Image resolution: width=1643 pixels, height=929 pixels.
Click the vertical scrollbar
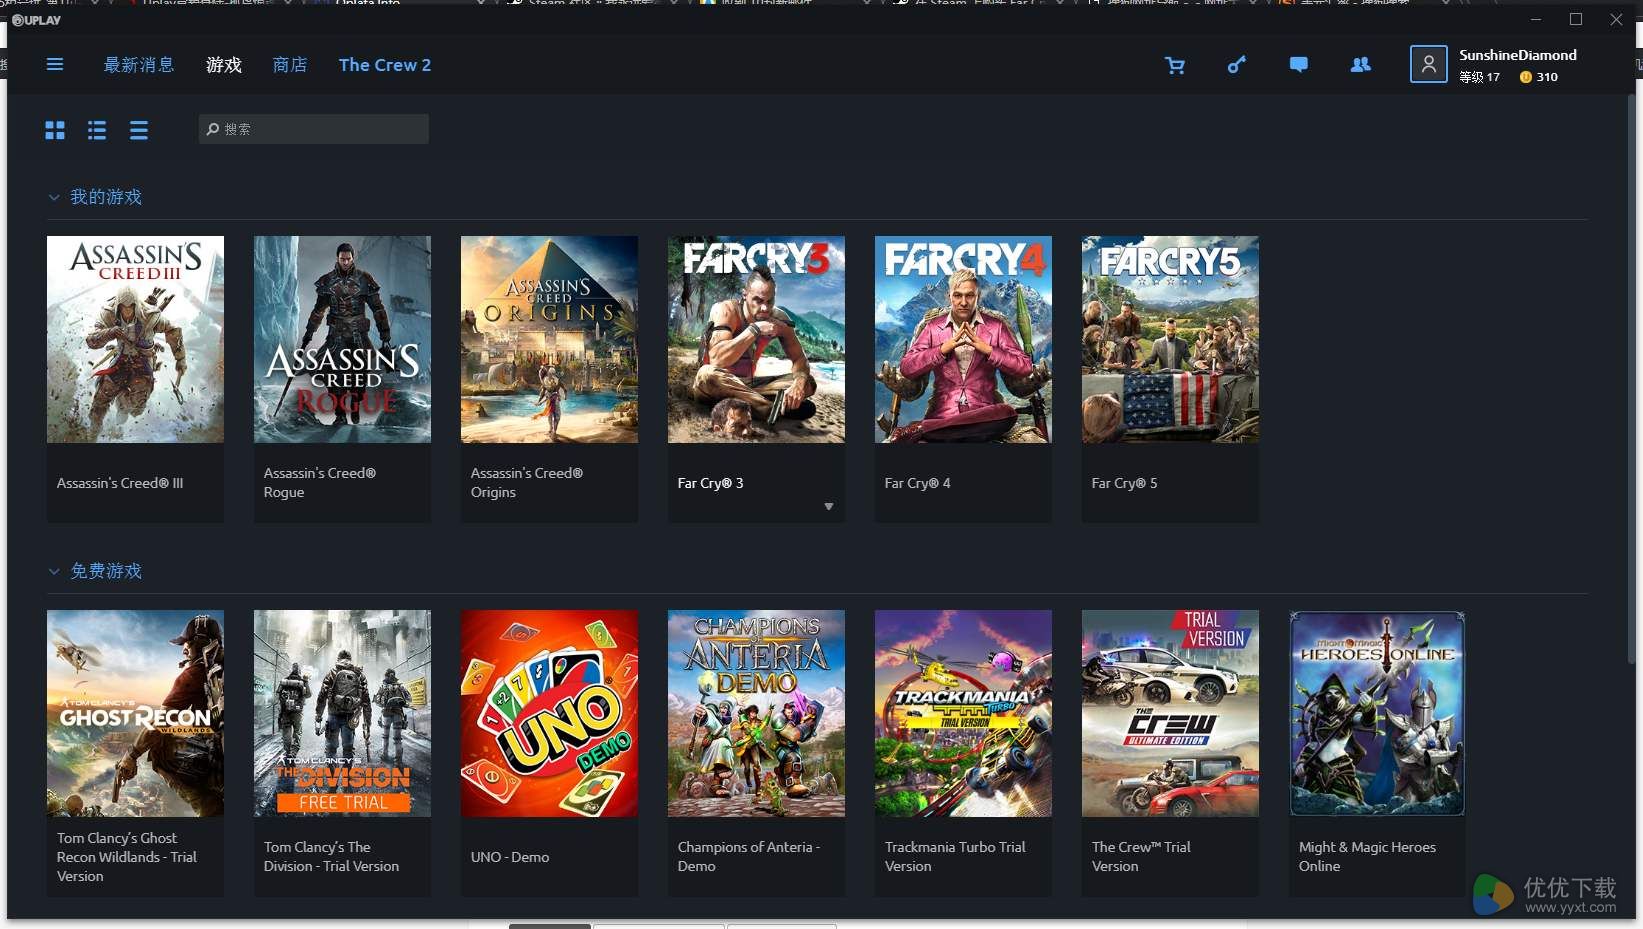click(1631, 380)
